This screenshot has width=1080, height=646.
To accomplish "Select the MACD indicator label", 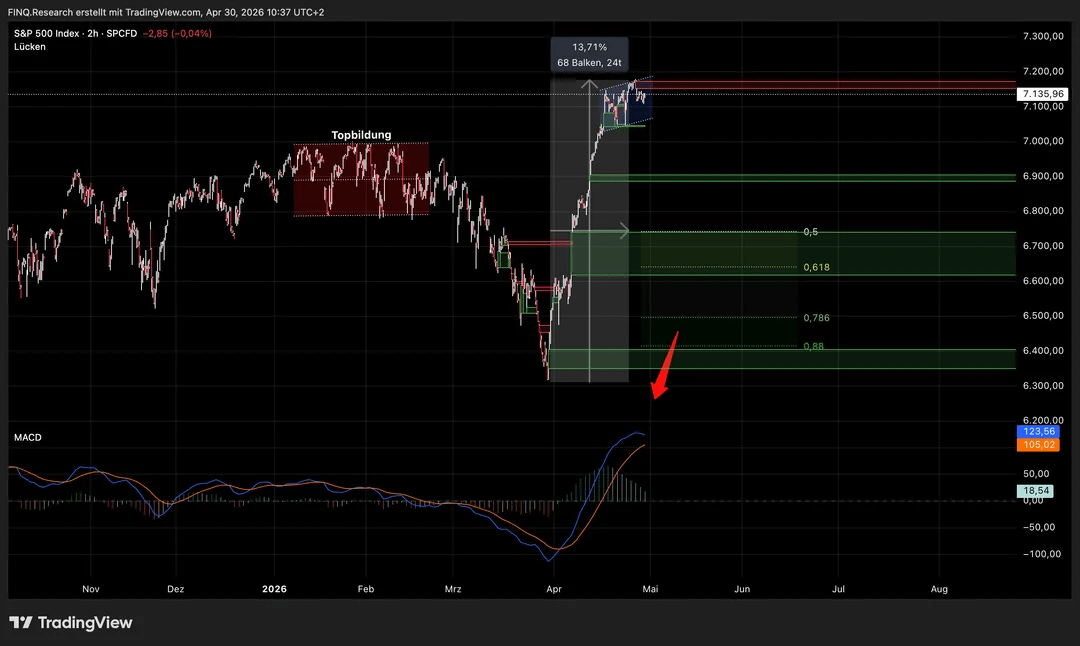I will [28, 438].
